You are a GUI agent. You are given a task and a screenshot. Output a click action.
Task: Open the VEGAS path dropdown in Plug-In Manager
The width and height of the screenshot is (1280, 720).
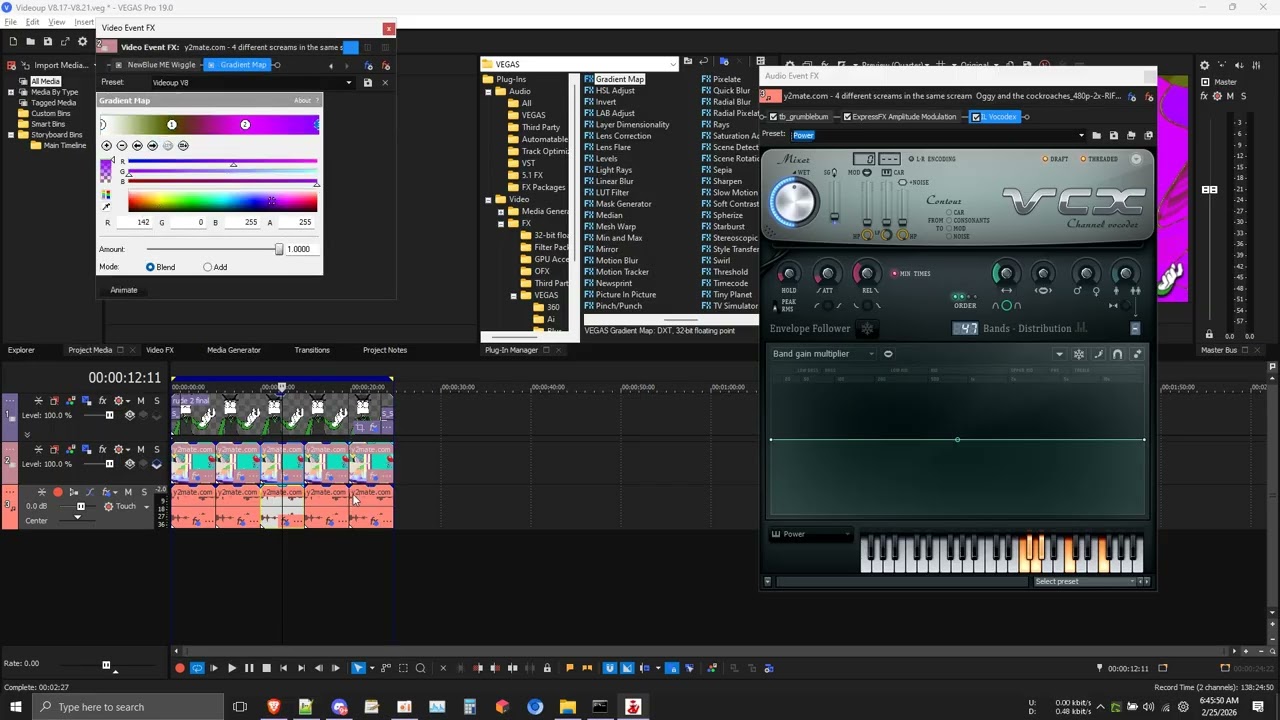click(673, 65)
